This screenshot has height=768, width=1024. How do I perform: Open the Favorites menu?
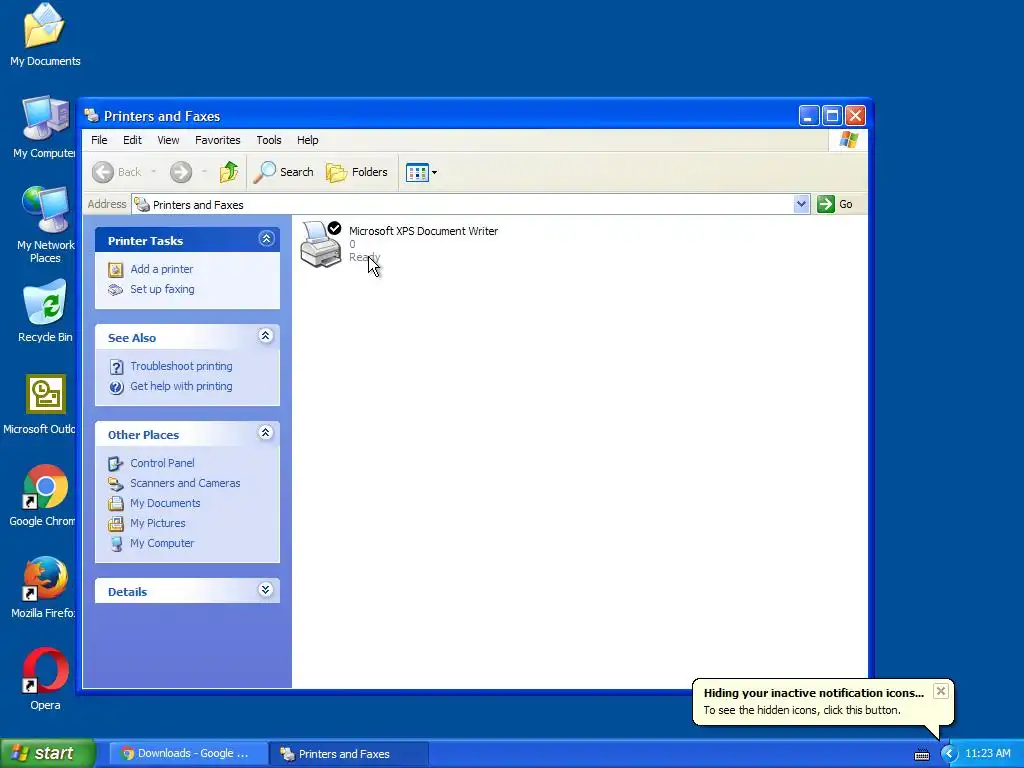point(217,140)
